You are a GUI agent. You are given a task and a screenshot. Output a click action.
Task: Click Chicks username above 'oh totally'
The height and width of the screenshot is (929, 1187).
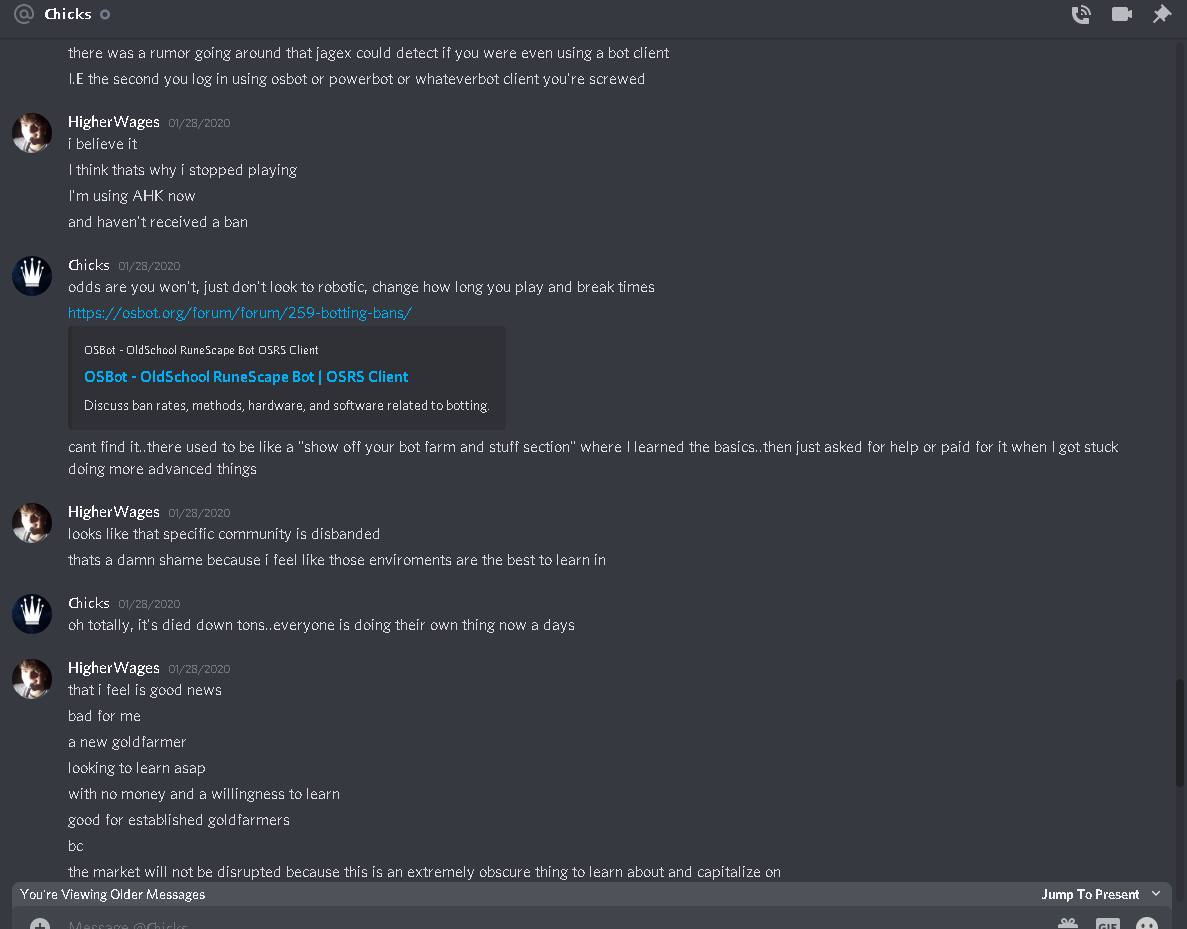pos(89,603)
